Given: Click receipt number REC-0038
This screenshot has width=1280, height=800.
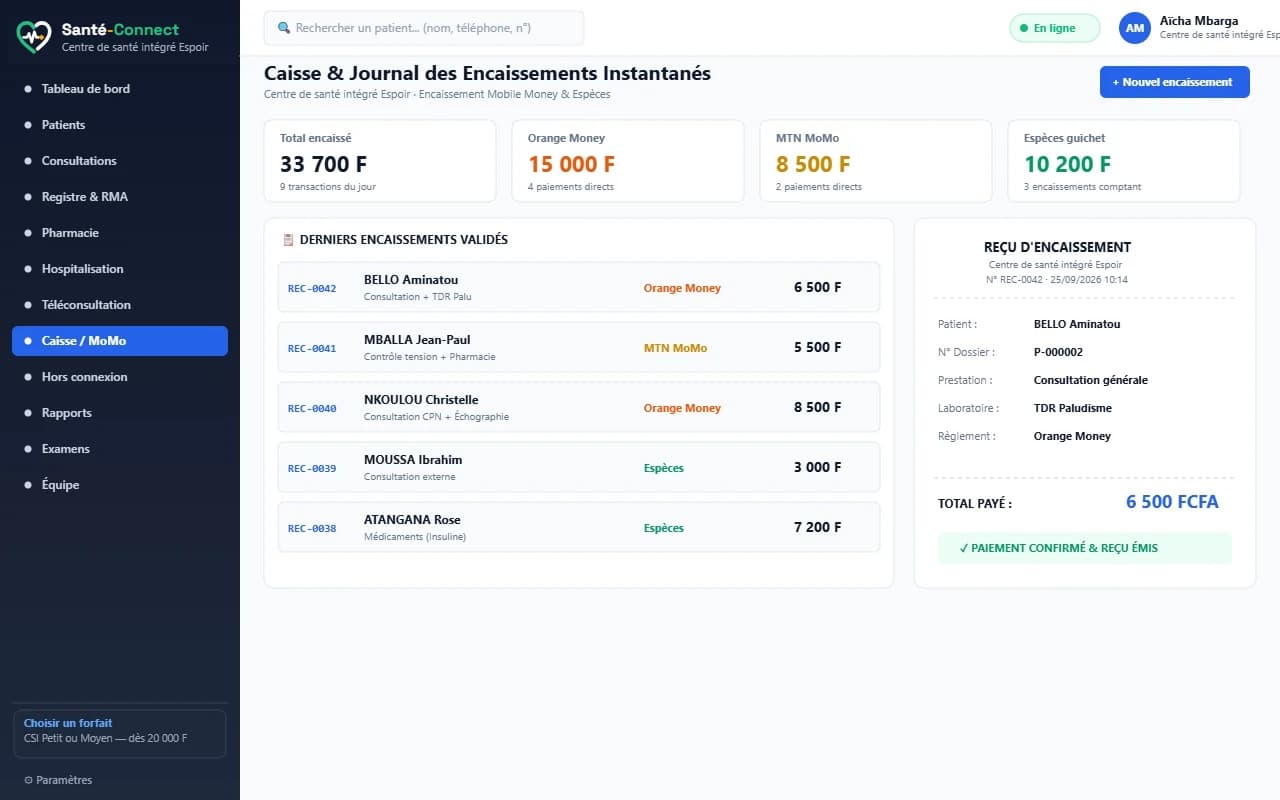Looking at the screenshot, I should (312, 528).
